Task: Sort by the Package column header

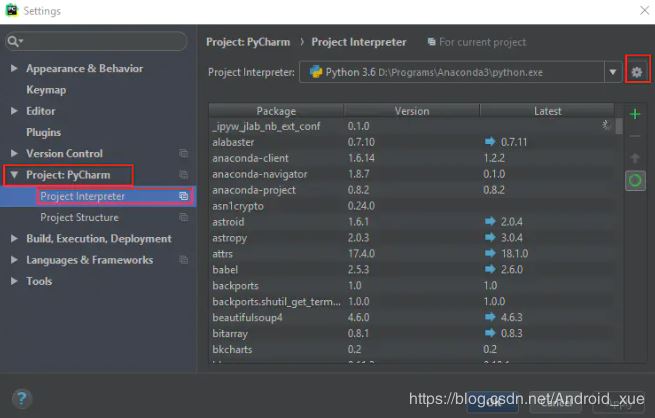Action: [x=276, y=111]
